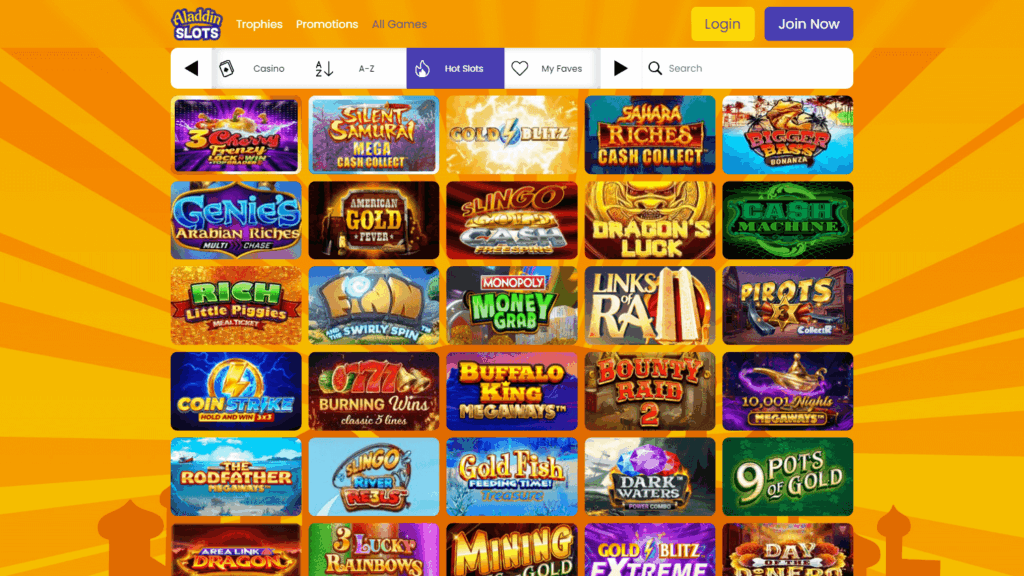Open the 9 Pots of Gold game
The height and width of the screenshot is (576, 1024).
(788, 477)
